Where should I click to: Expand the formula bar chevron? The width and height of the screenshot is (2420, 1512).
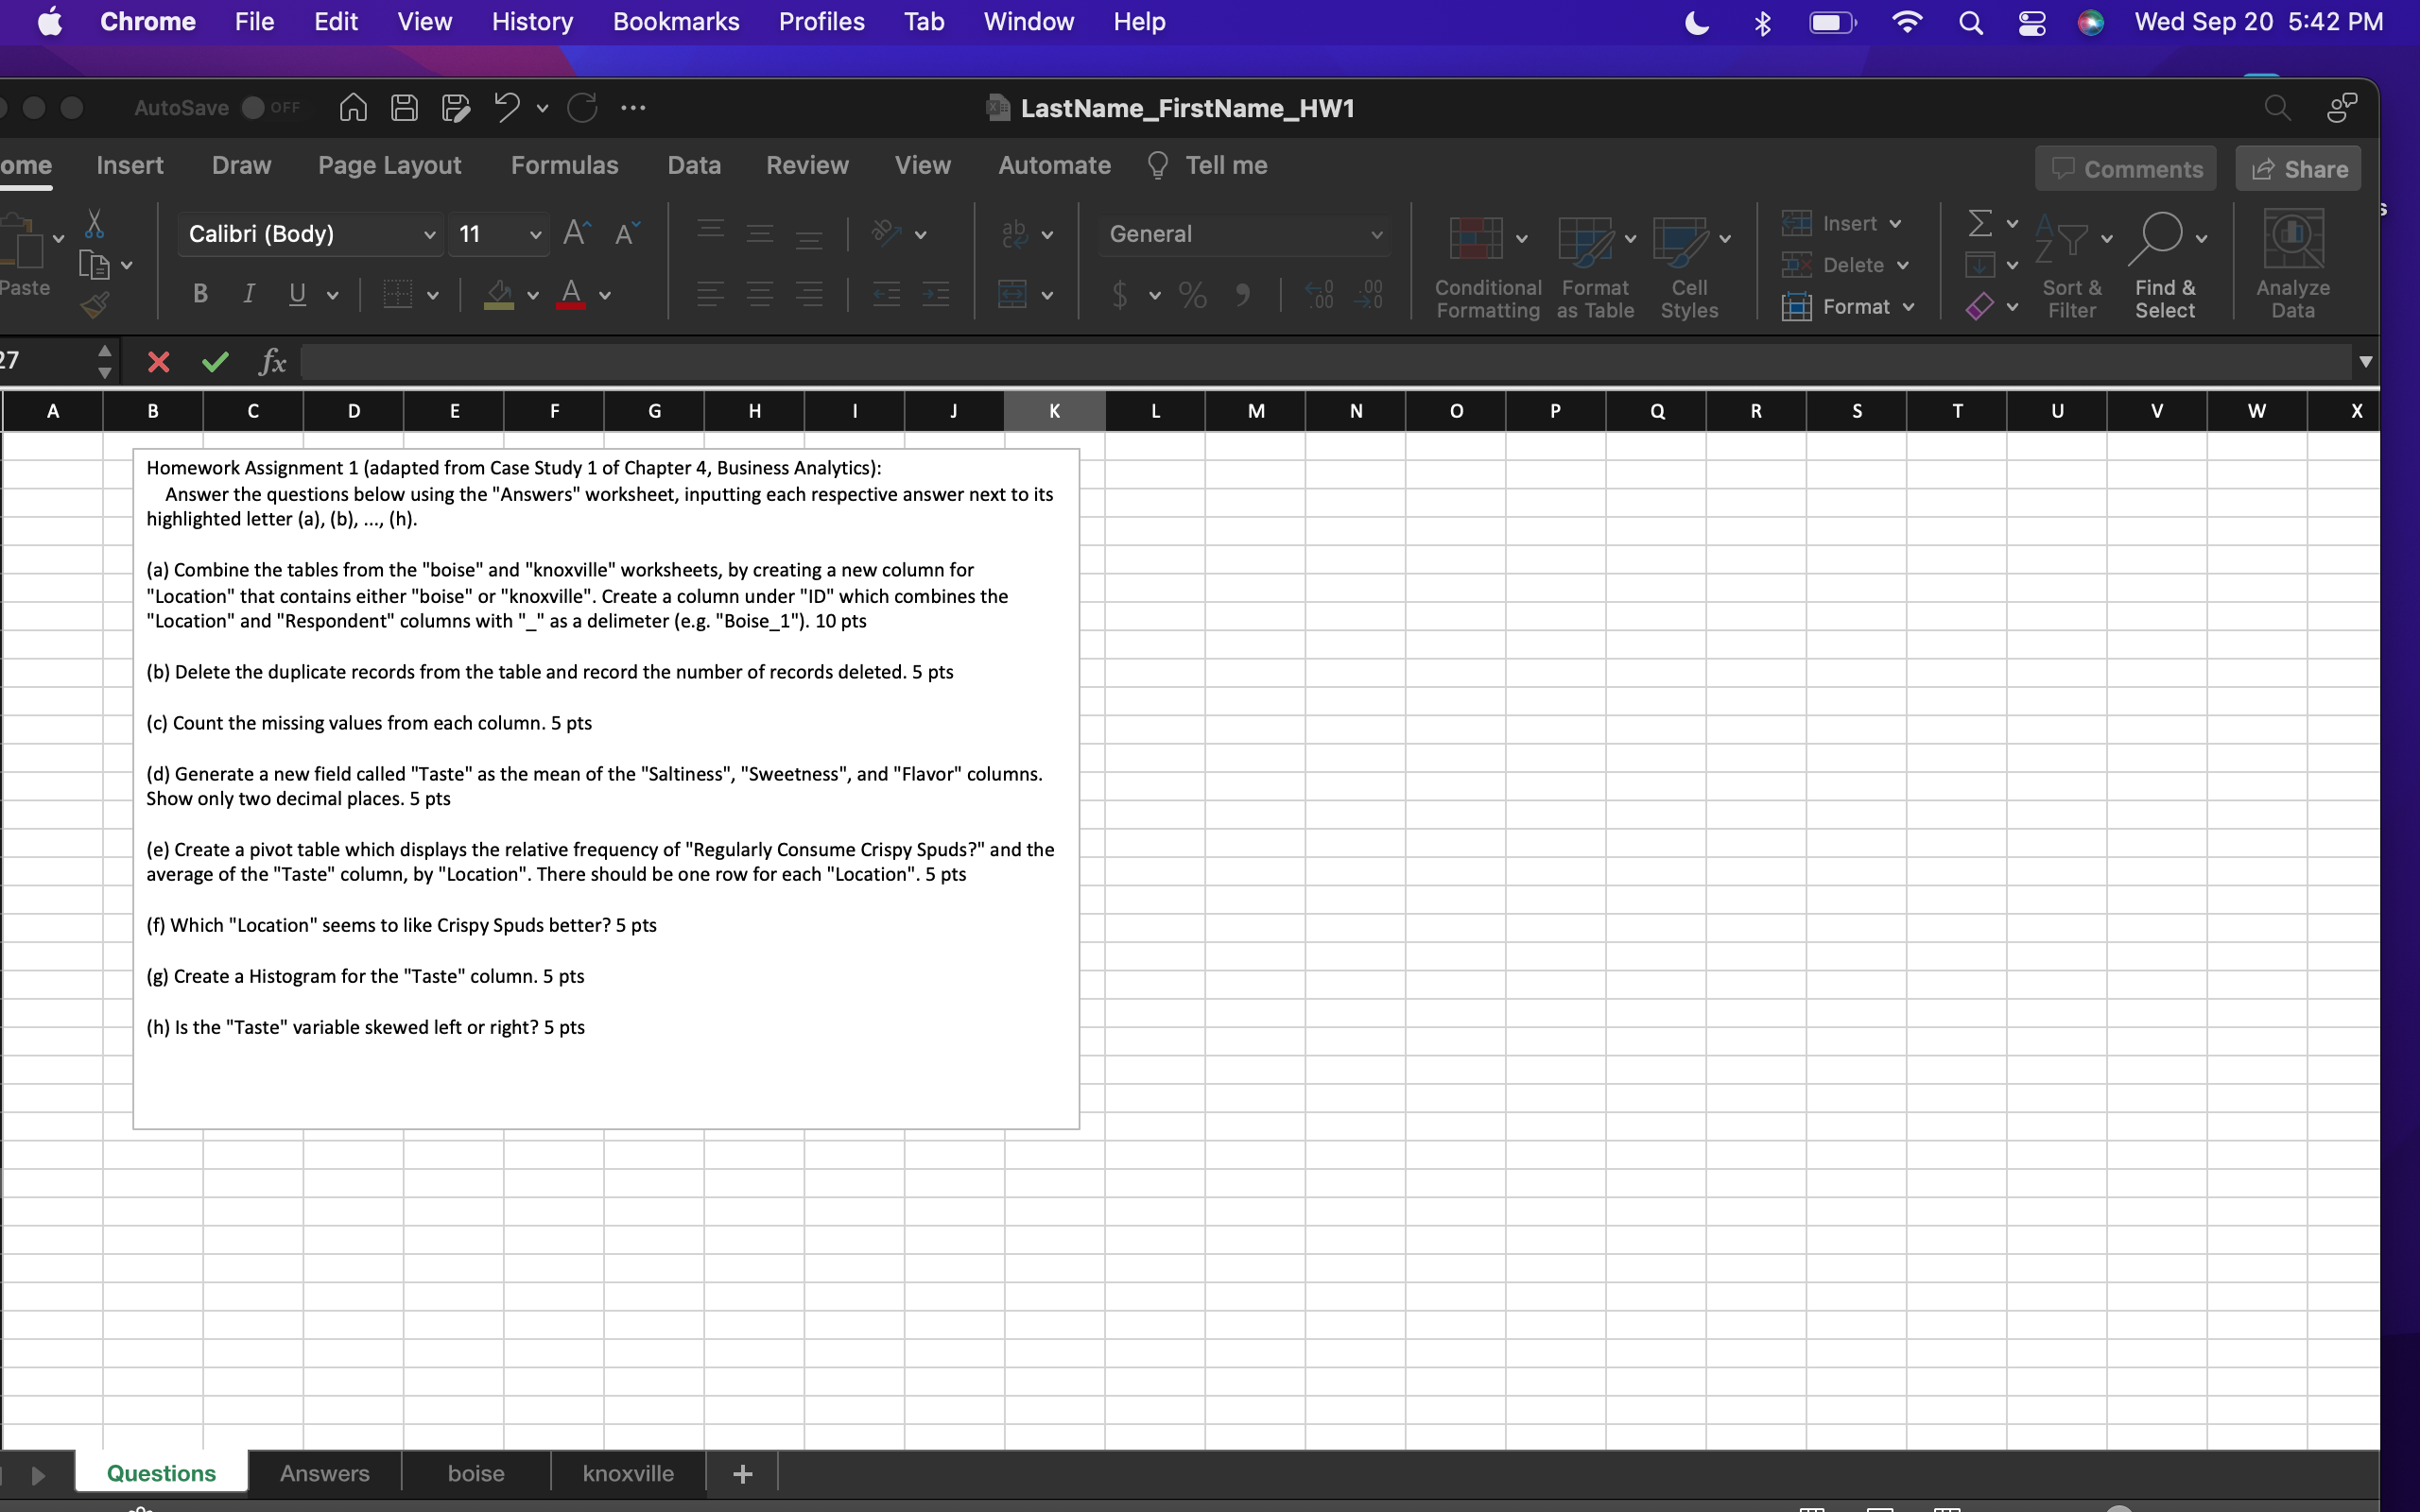click(x=2365, y=361)
